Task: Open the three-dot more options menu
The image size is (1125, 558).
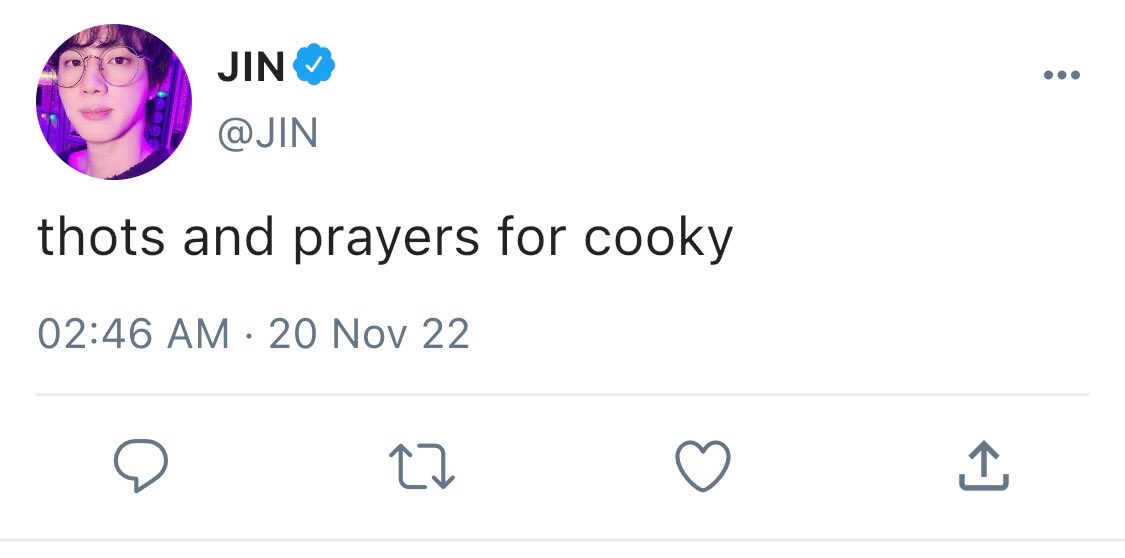Action: [x=1062, y=75]
